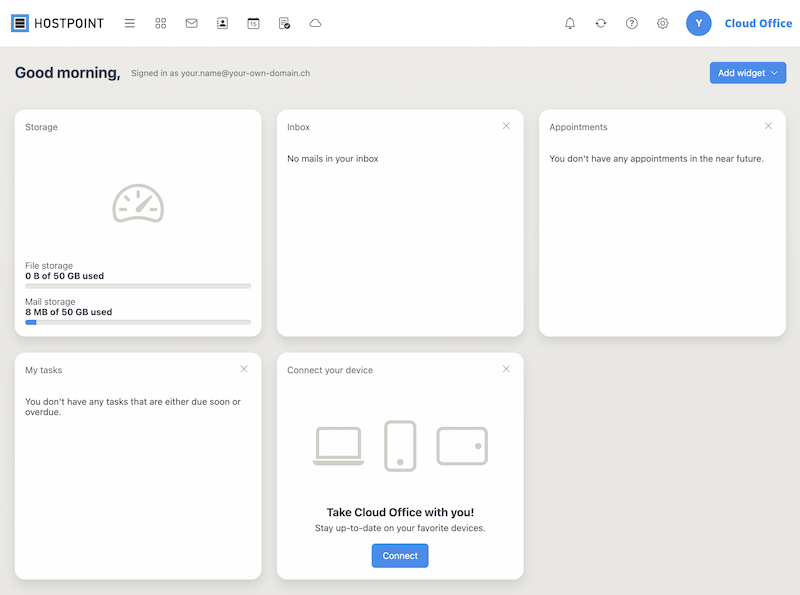Click '0 B of 50 GB used' text
Image resolution: width=800 pixels, height=595 pixels.
pyautogui.click(x=64, y=276)
